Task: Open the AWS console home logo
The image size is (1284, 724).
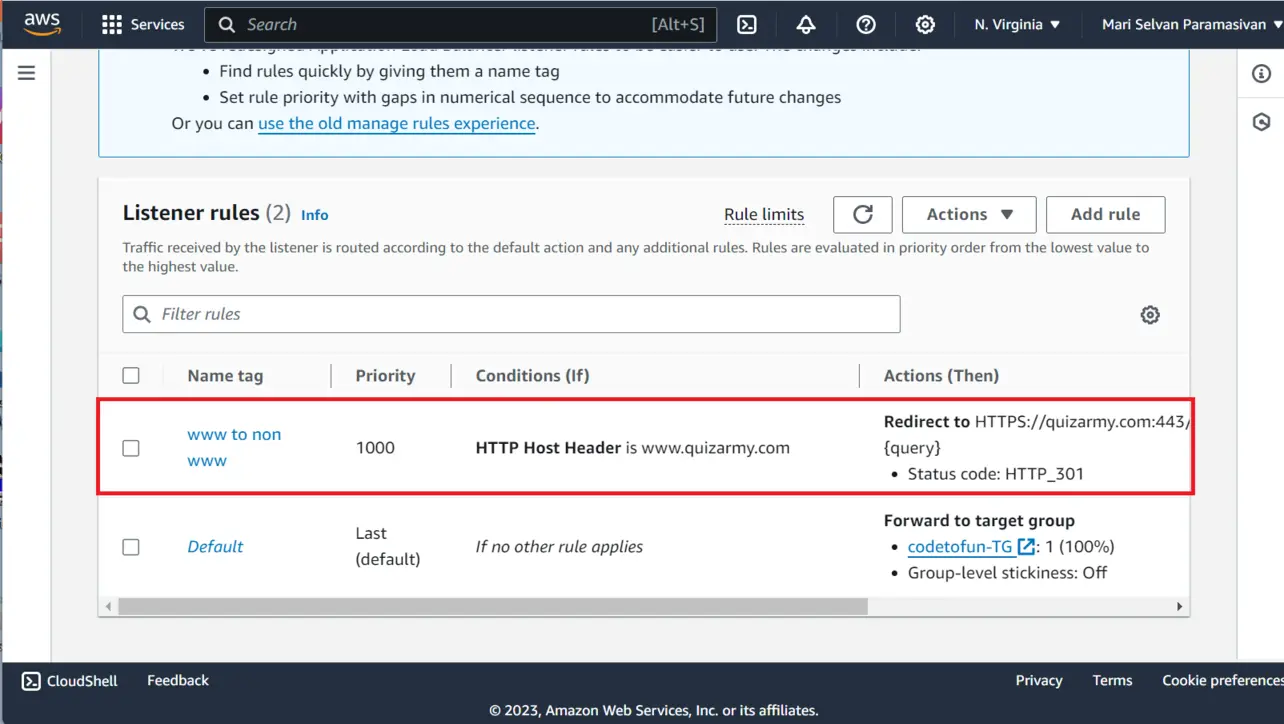Action: coord(42,24)
